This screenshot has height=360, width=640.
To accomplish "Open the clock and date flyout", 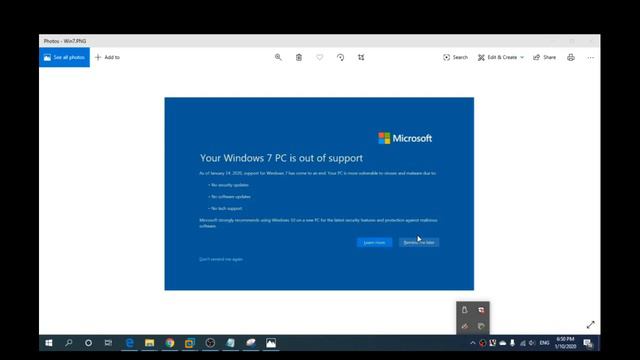I will pyautogui.click(x=565, y=343).
